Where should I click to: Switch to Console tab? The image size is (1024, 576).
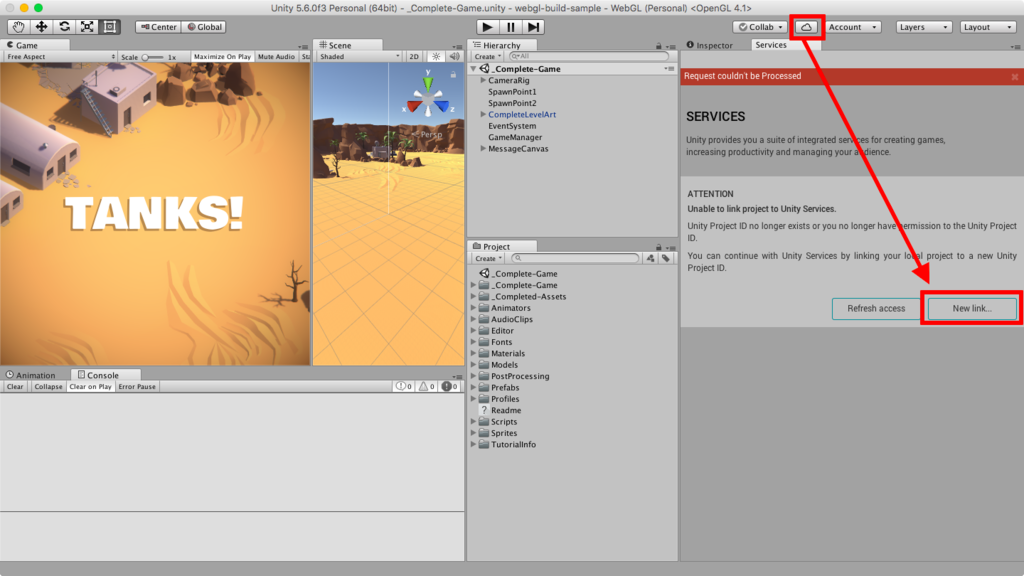103,375
